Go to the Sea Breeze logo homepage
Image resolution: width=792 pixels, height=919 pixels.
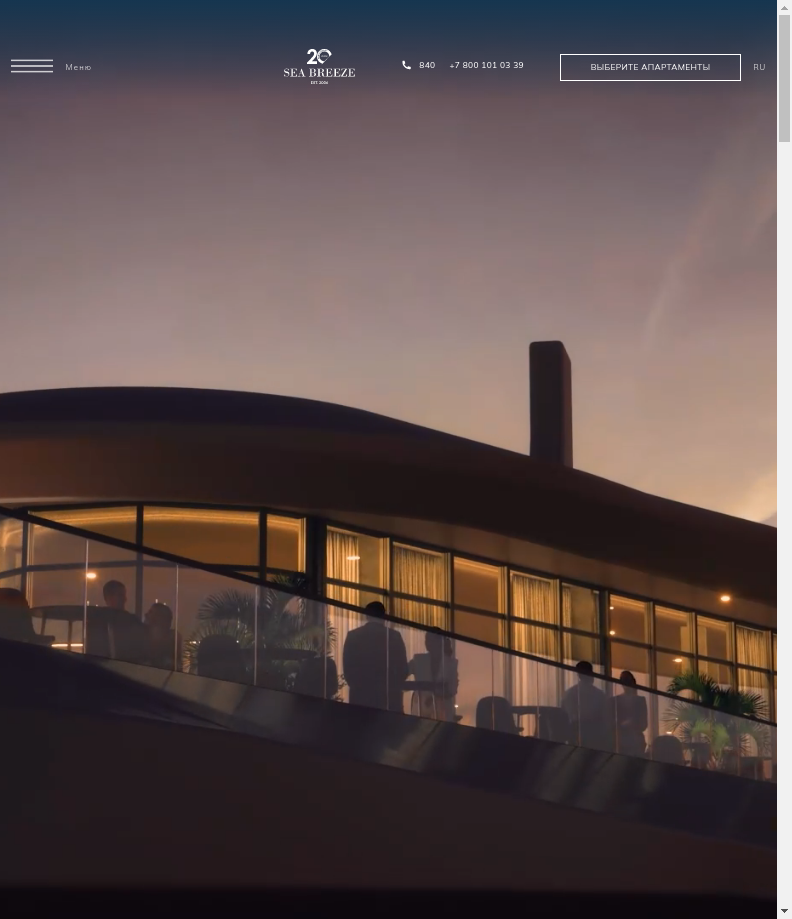pos(319,66)
